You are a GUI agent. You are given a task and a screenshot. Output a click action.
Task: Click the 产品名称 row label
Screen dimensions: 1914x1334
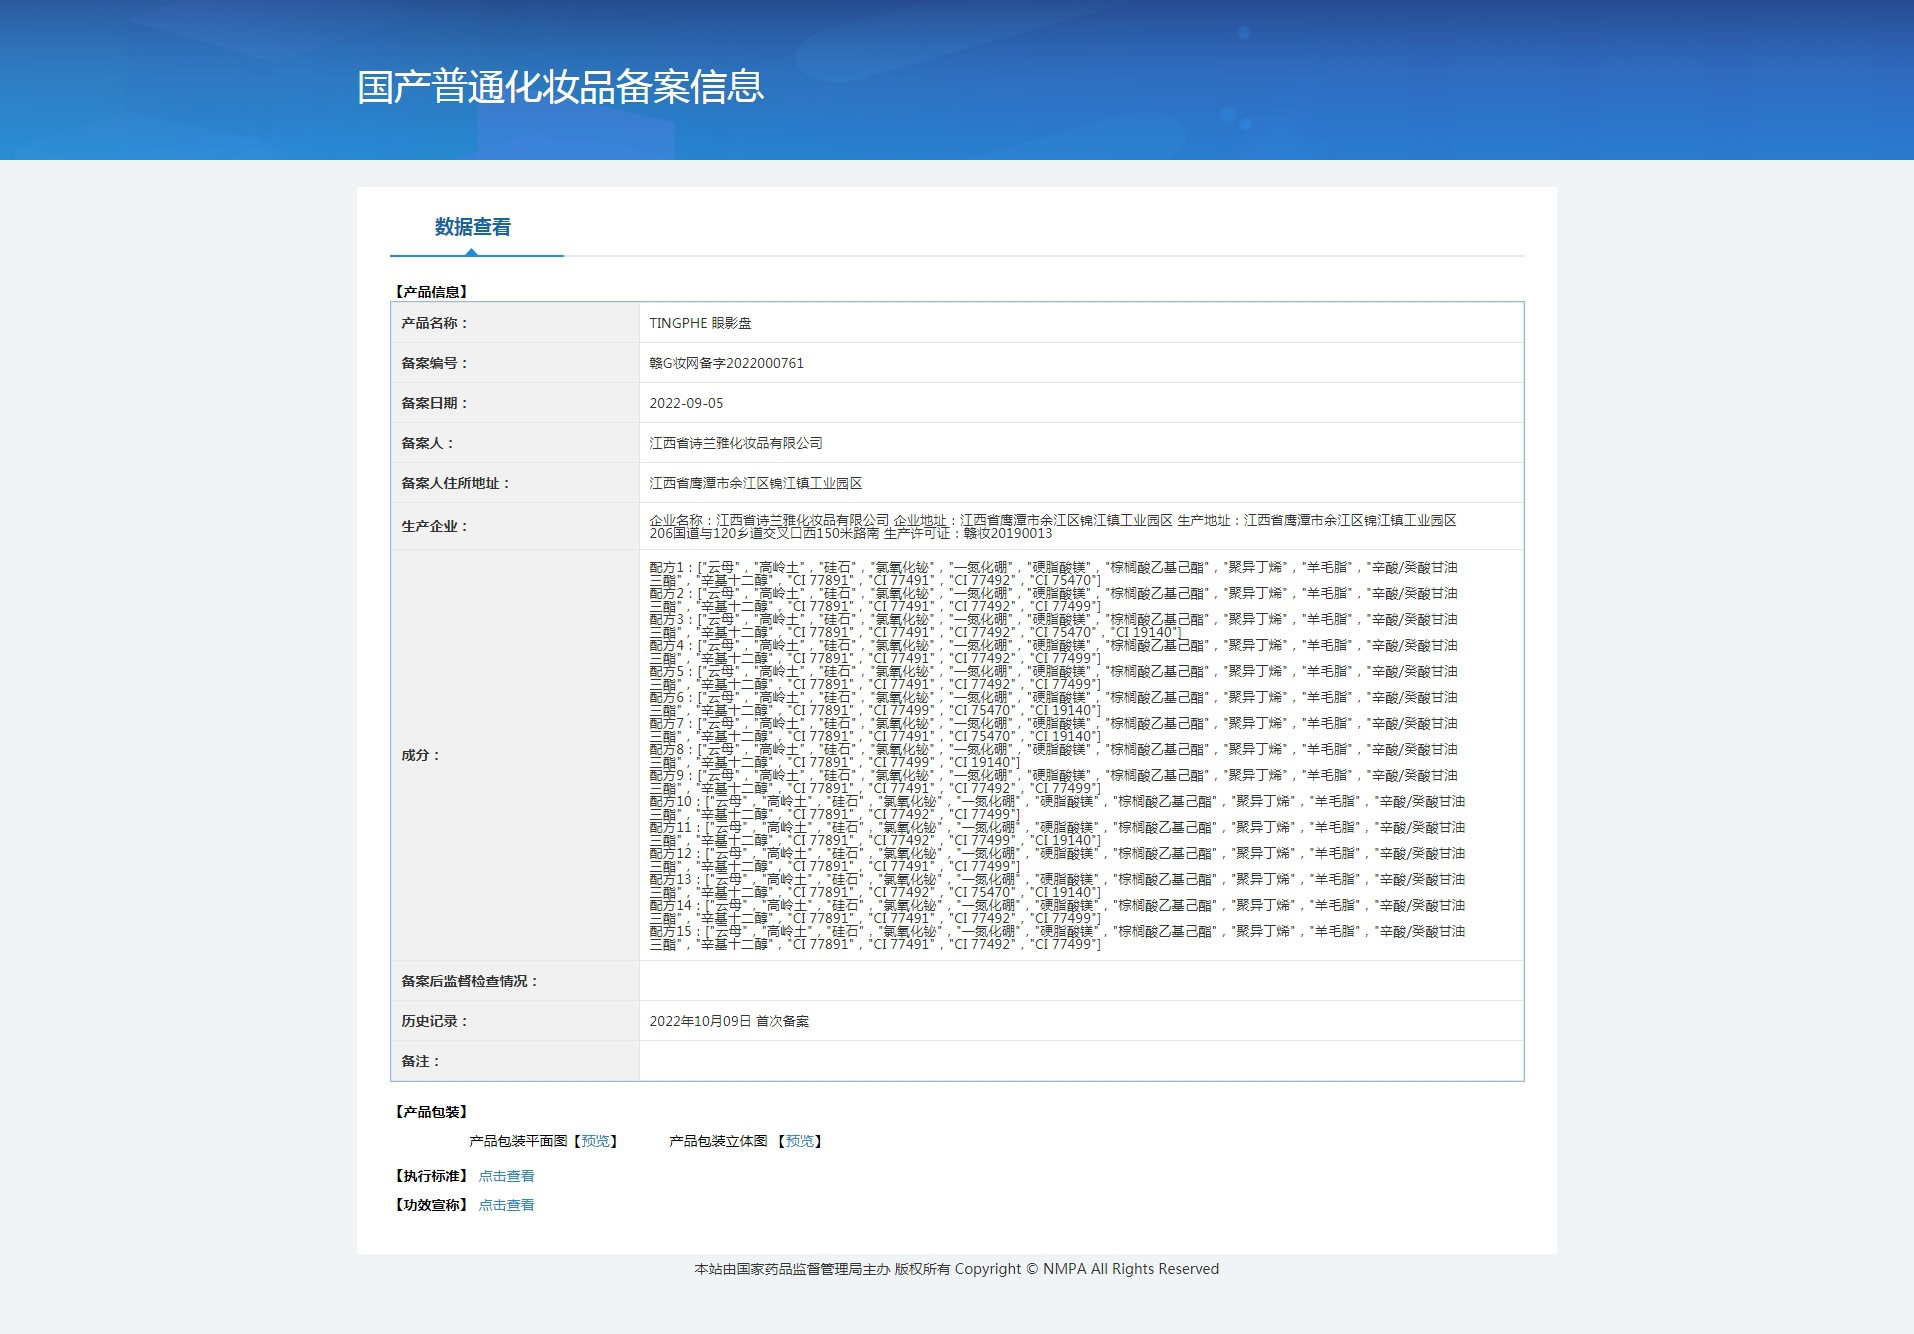435,323
